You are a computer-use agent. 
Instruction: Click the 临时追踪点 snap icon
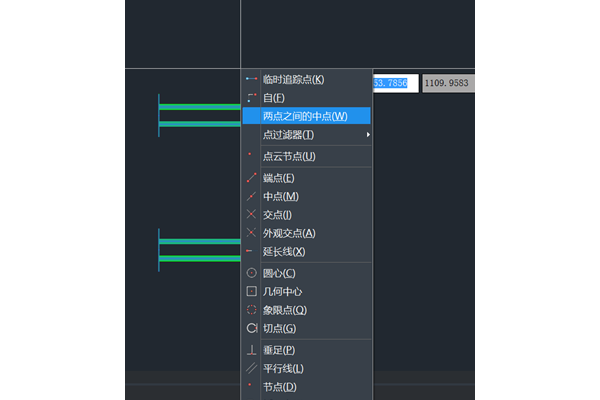tap(252, 79)
